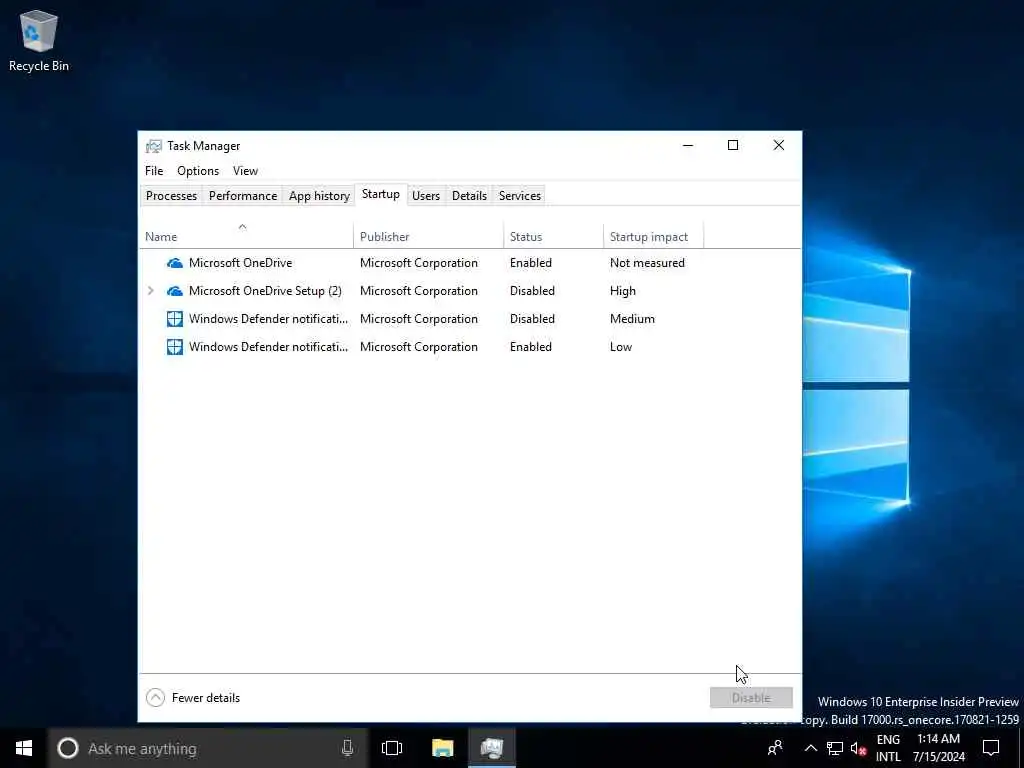This screenshot has height=768, width=1024.
Task: Open the Action Center notification icon
Action: click(991, 748)
